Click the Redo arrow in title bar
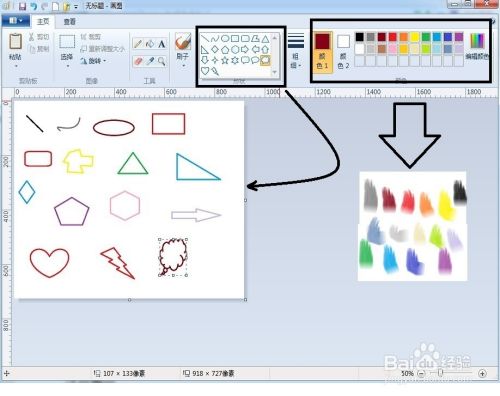This screenshot has width=500, height=396. click(45, 6)
